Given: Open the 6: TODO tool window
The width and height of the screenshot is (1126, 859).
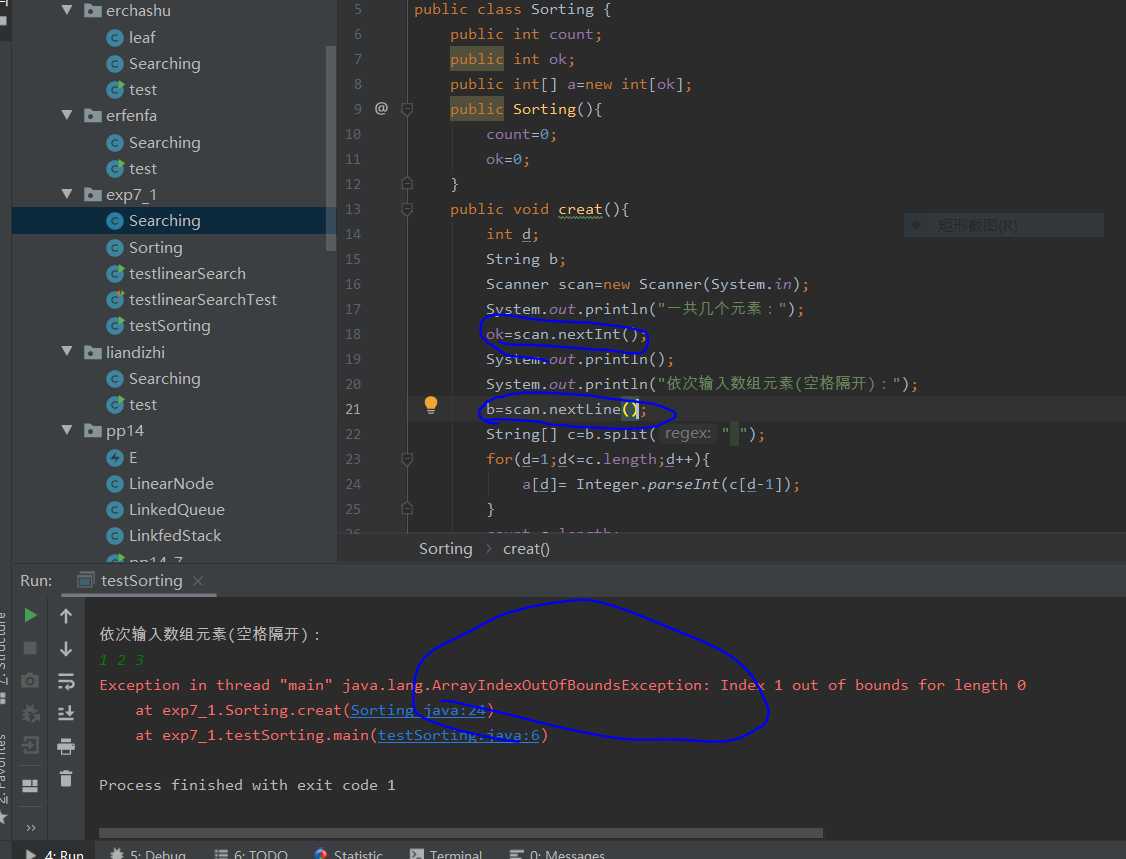Looking at the screenshot, I should tap(251, 853).
